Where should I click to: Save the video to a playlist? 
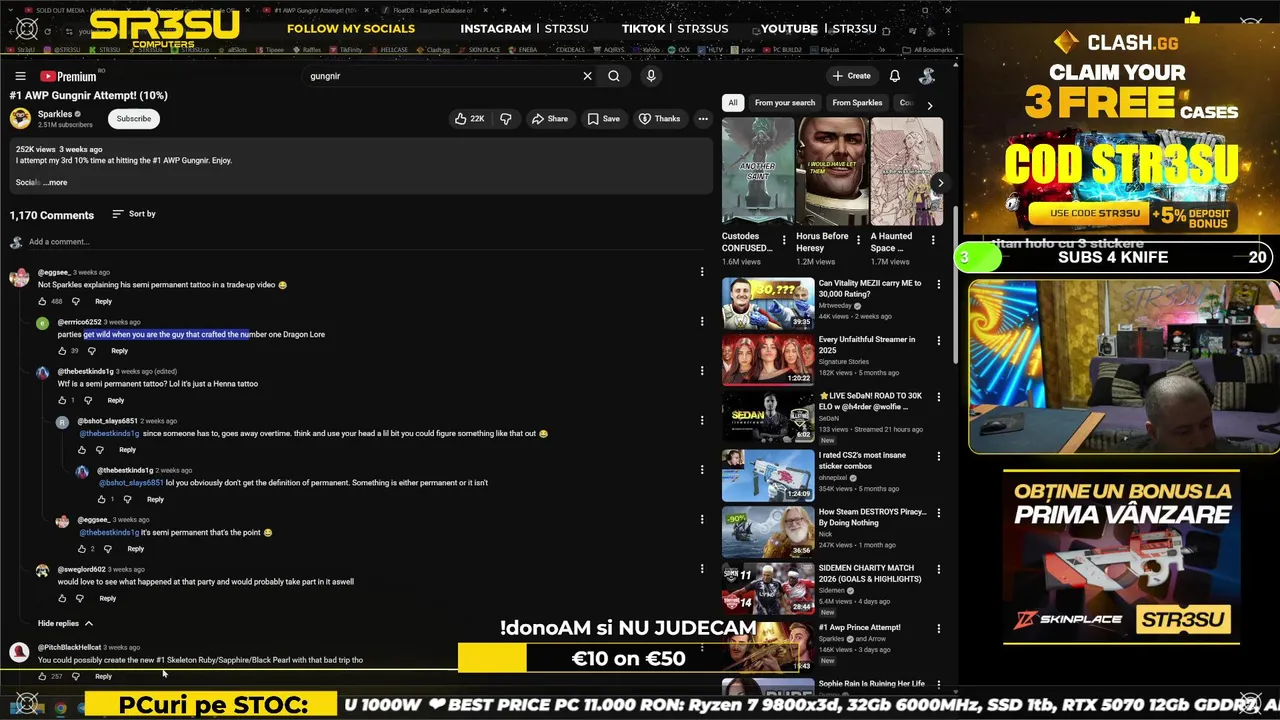(604, 119)
